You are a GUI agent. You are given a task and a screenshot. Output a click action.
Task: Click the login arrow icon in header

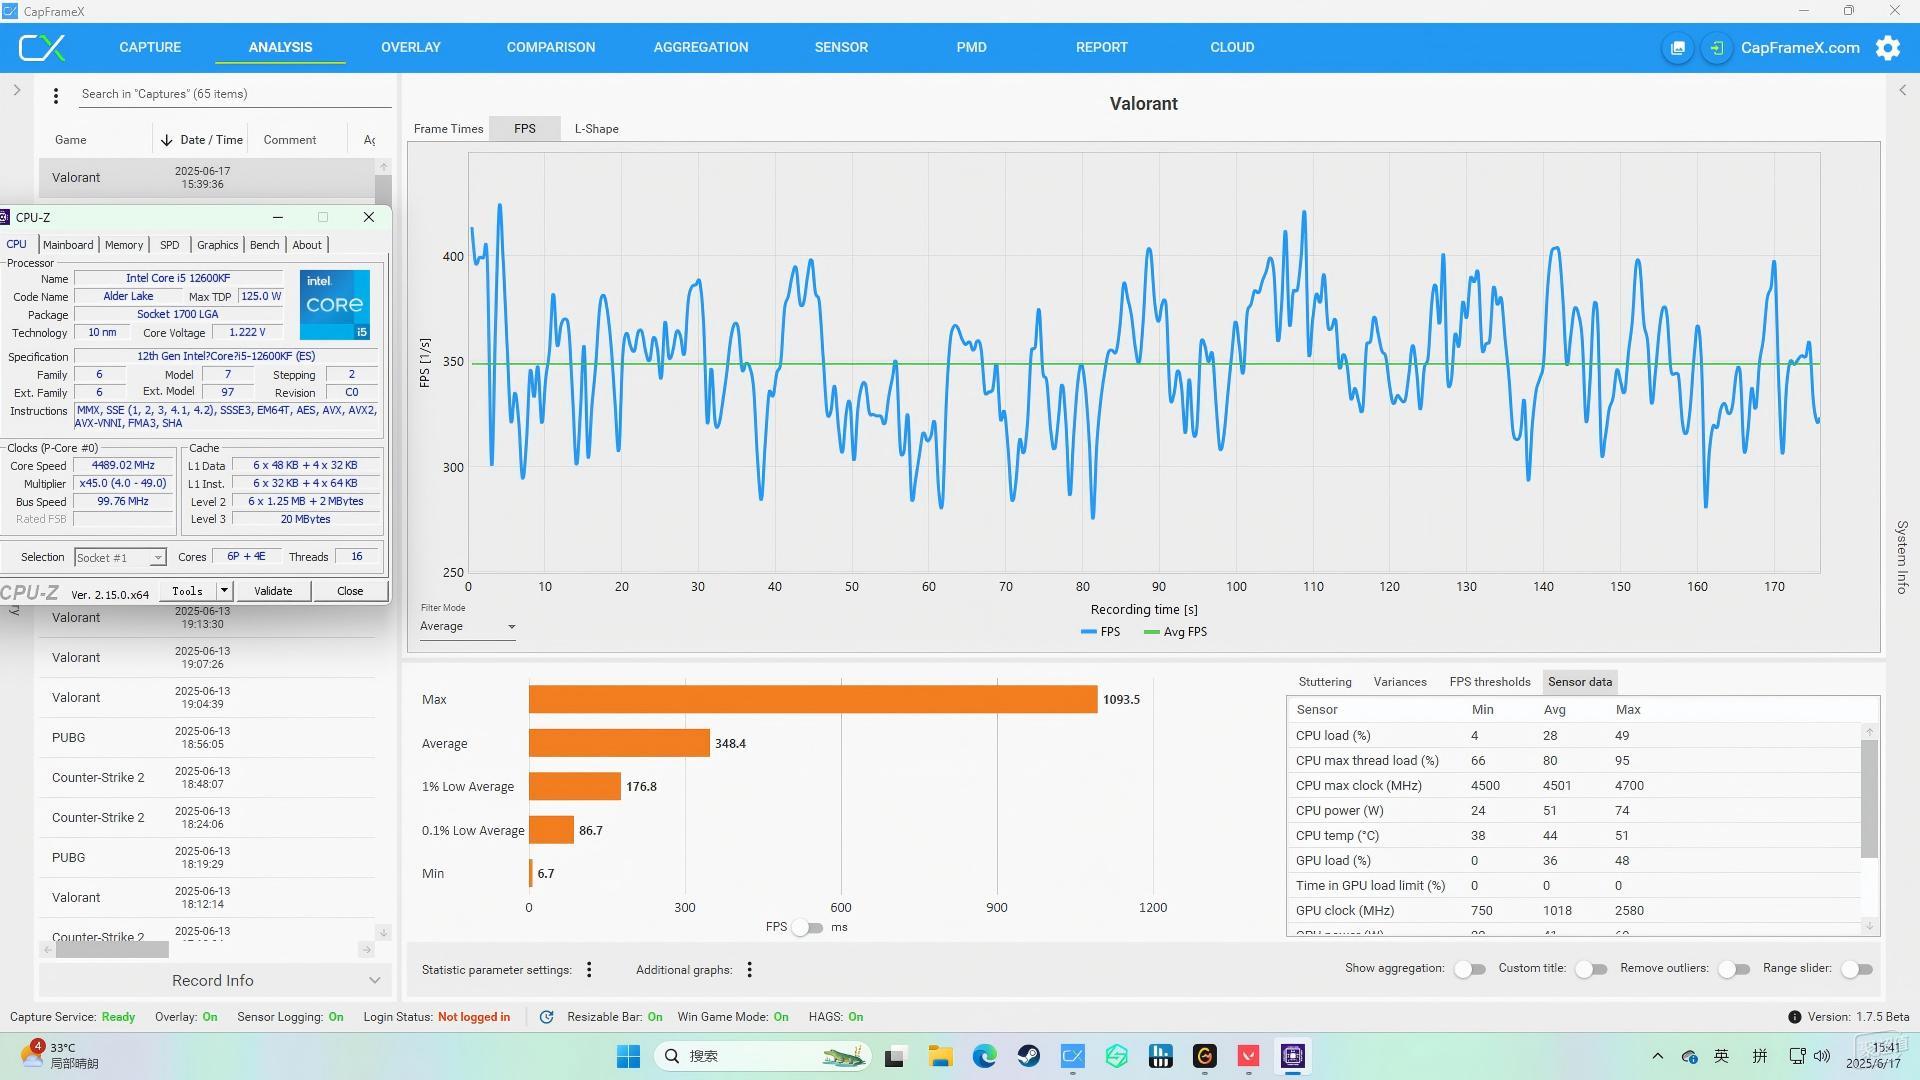pyautogui.click(x=1716, y=48)
